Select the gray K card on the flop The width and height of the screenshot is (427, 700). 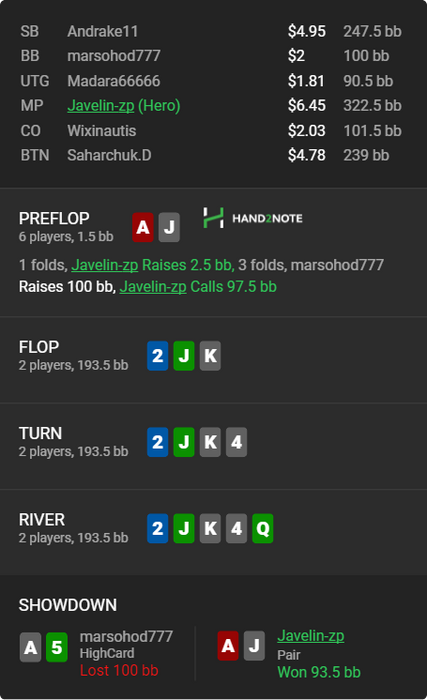[210, 356]
